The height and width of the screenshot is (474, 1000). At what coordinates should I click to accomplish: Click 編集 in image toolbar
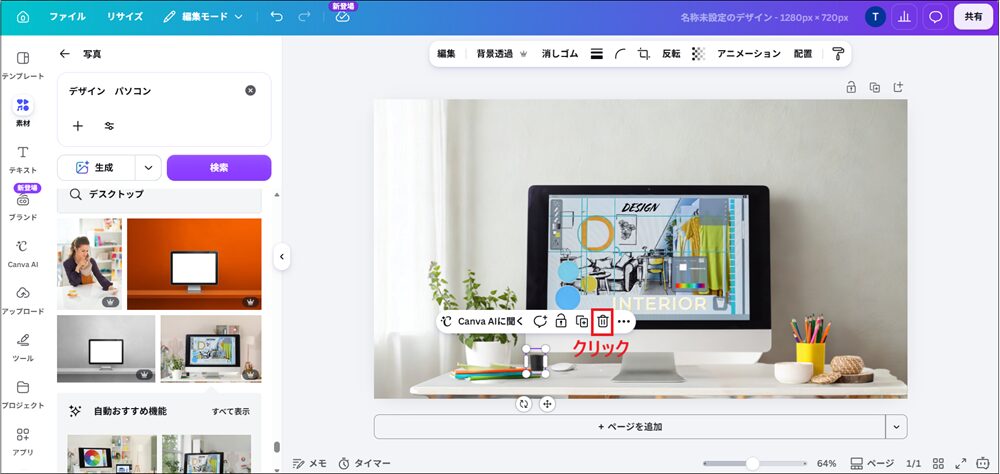(446, 54)
